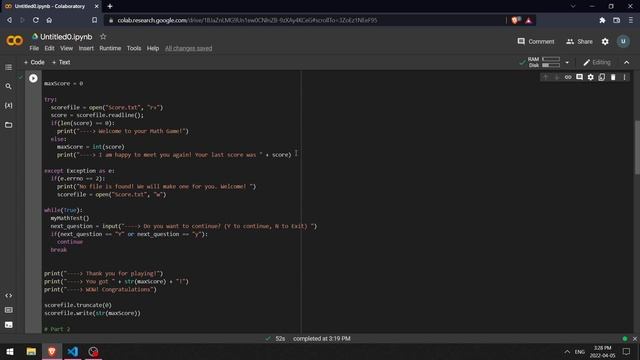This screenshot has width=640, height=360.
Task: Open the Runtime menu
Action: click(110, 48)
